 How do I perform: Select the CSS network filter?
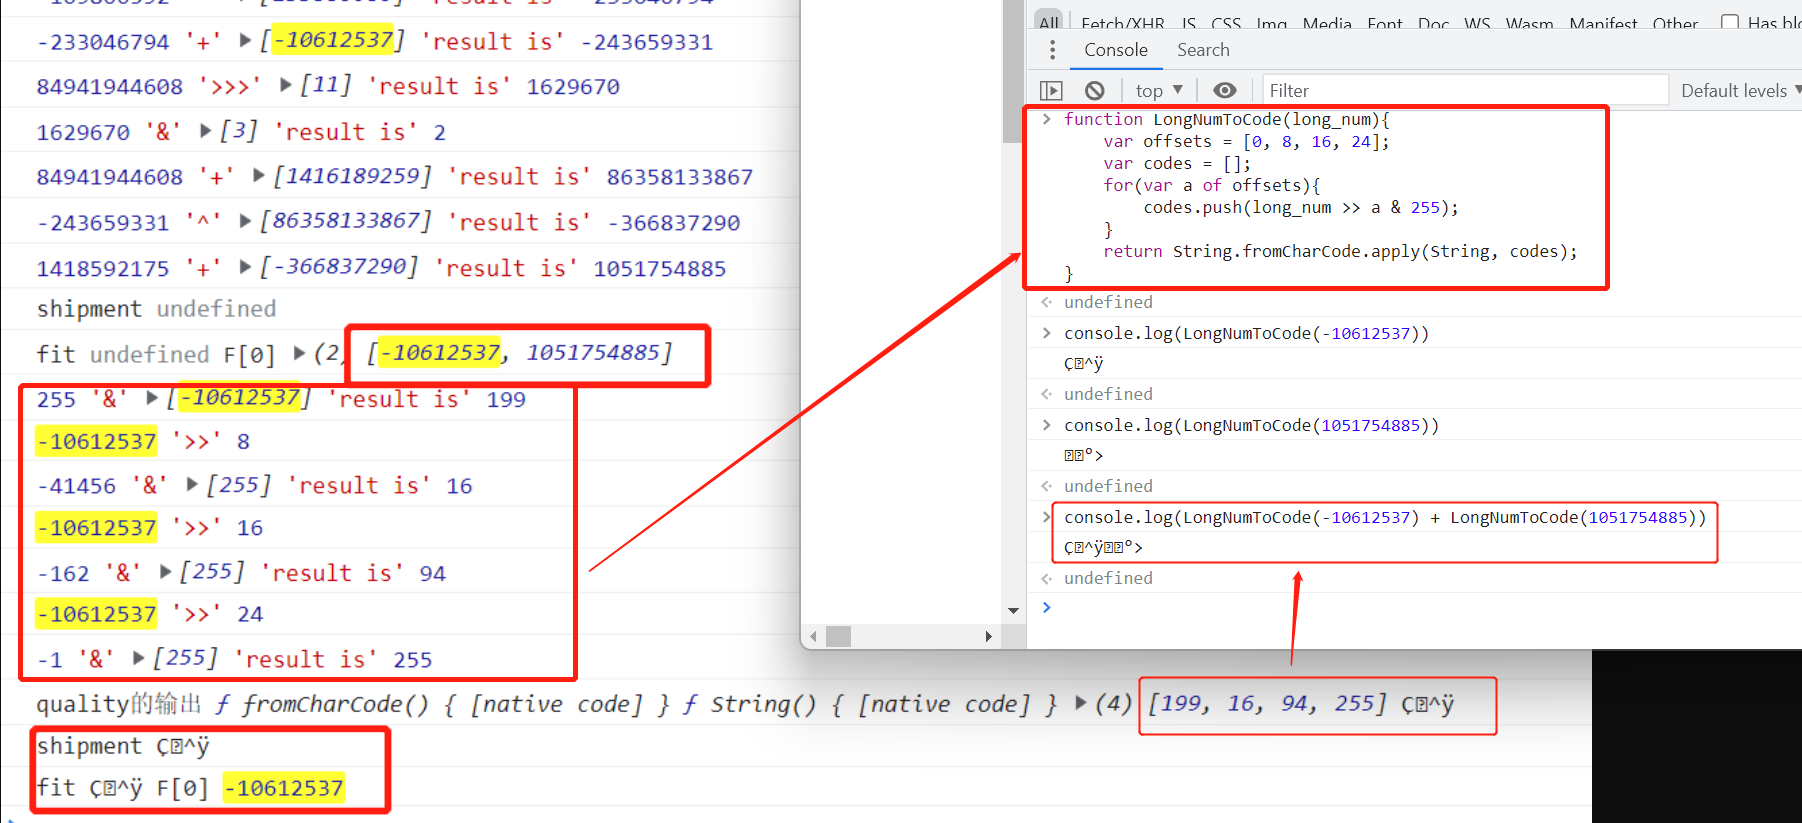[1226, 23]
